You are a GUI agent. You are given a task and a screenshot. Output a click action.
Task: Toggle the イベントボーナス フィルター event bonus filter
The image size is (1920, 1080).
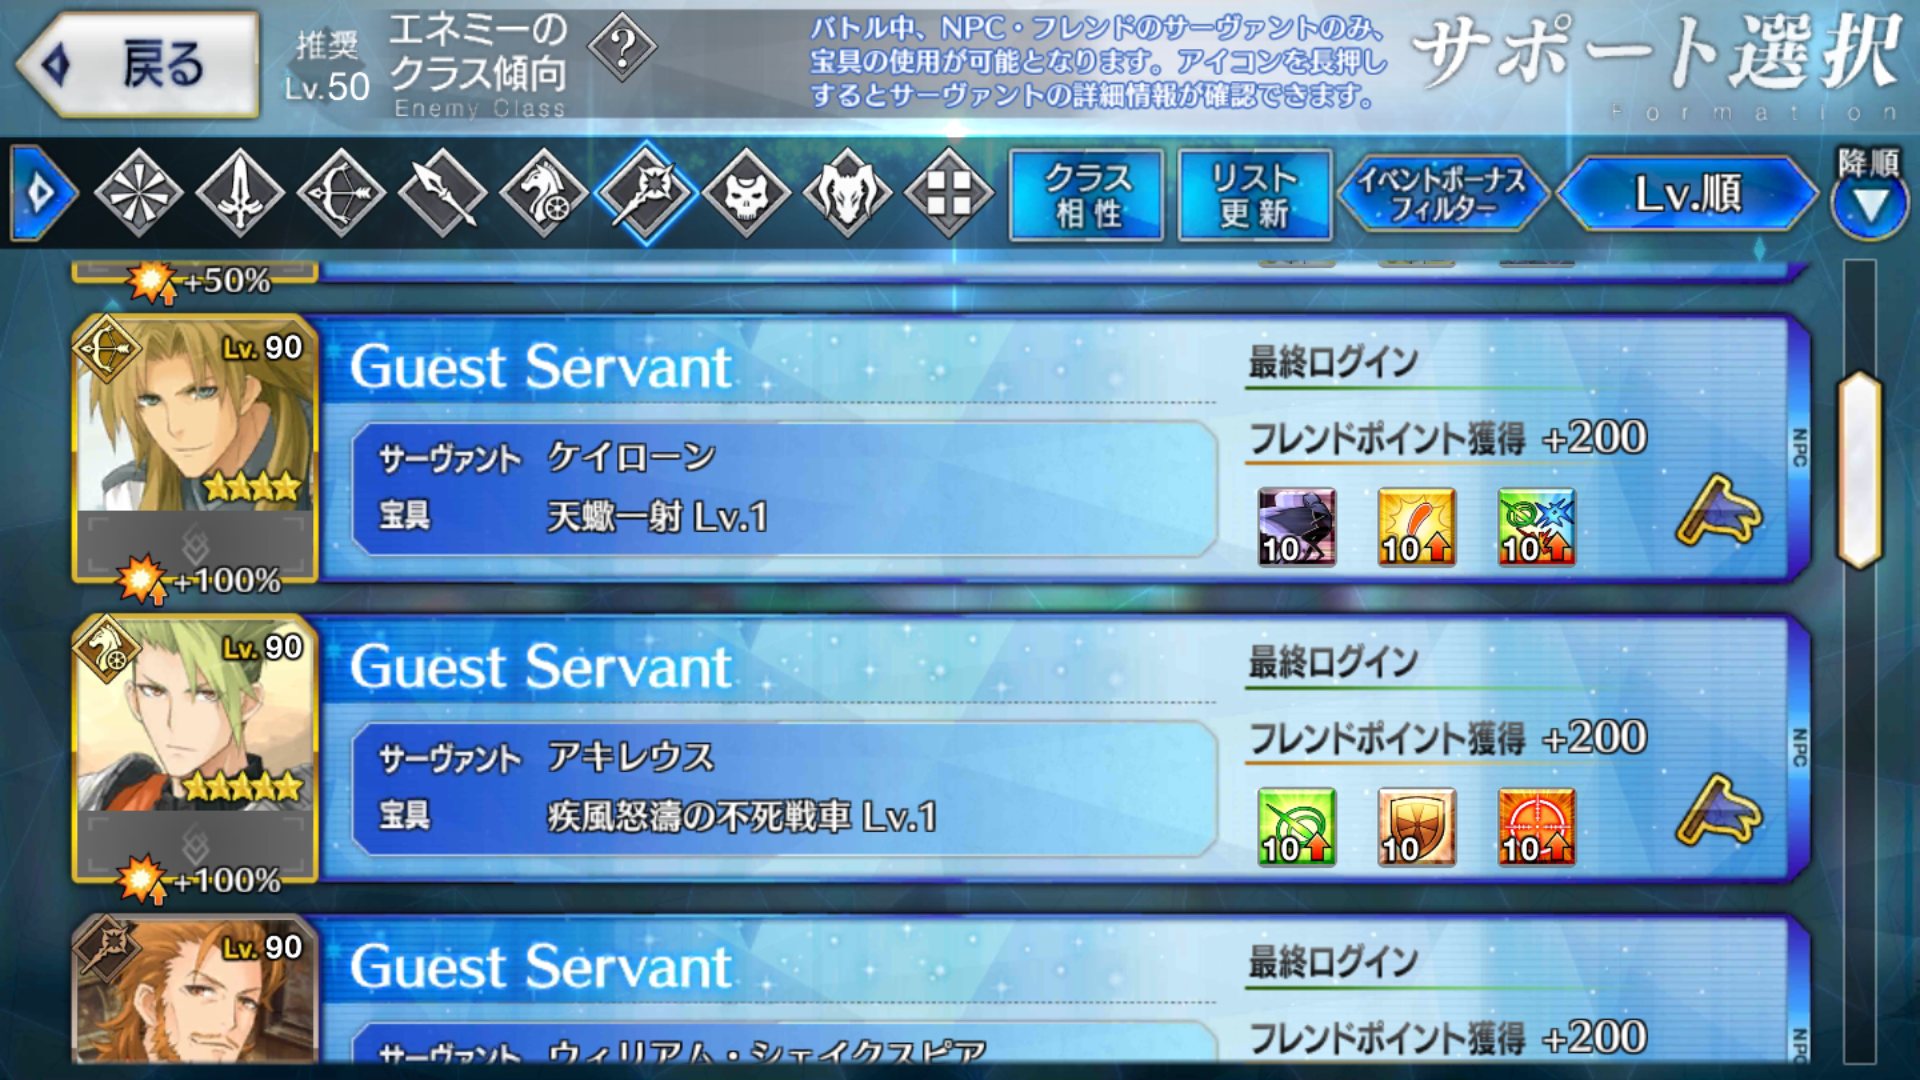[1442, 194]
